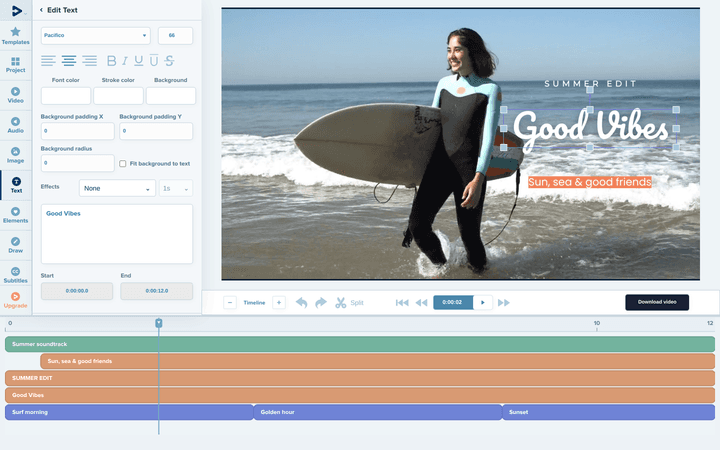Toggle overline formatting
Viewport: 720px width, 450px height.
click(x=154, y=61)
